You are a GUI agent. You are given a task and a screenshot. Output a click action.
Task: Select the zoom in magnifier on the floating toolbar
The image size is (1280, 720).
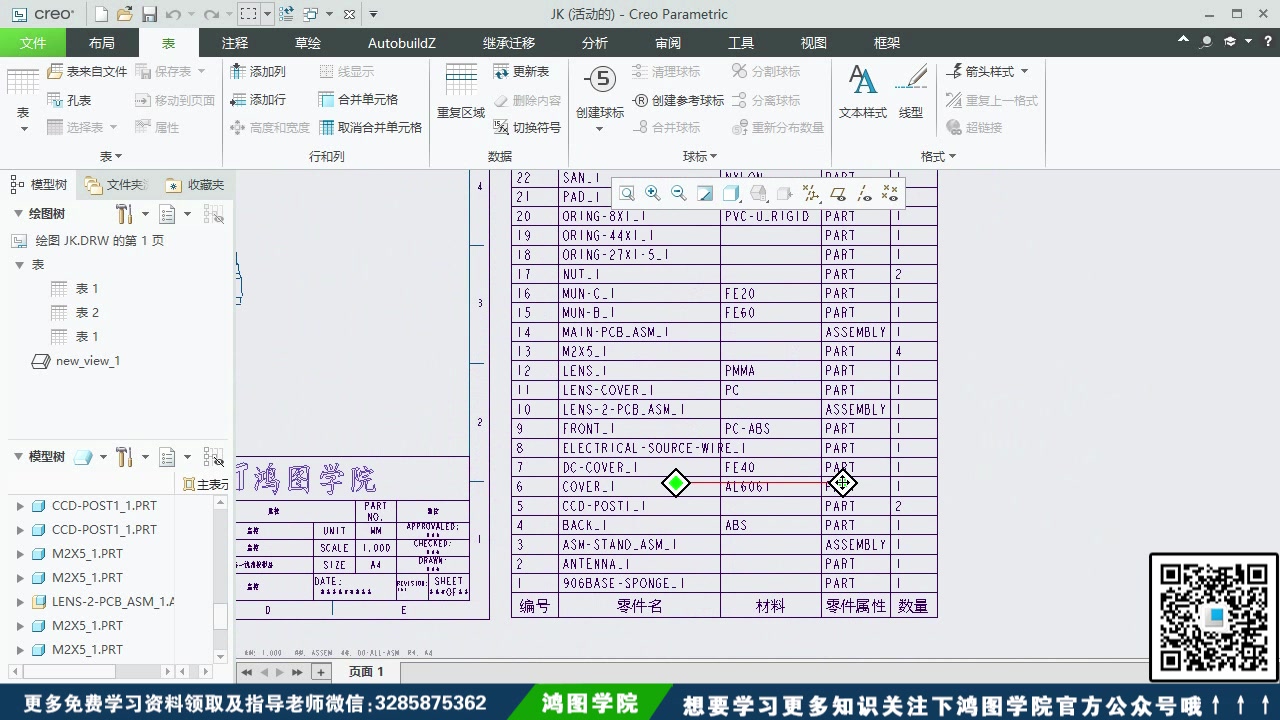[x=652, y=193]
